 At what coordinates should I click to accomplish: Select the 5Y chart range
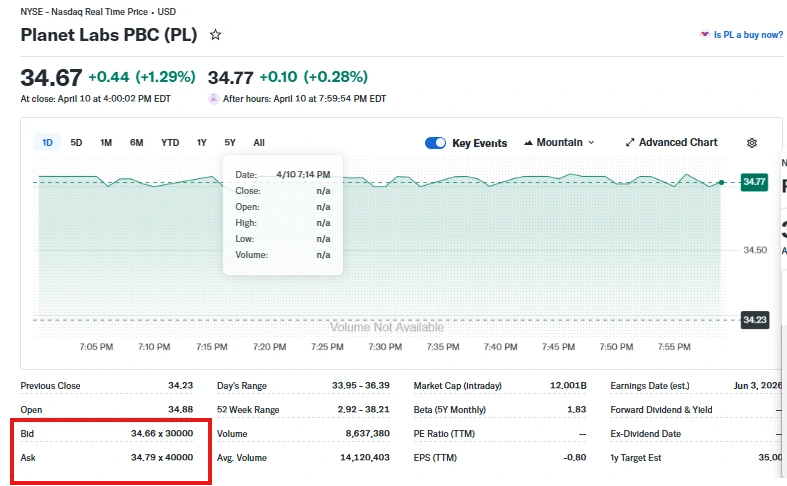(x=230, y=143)
